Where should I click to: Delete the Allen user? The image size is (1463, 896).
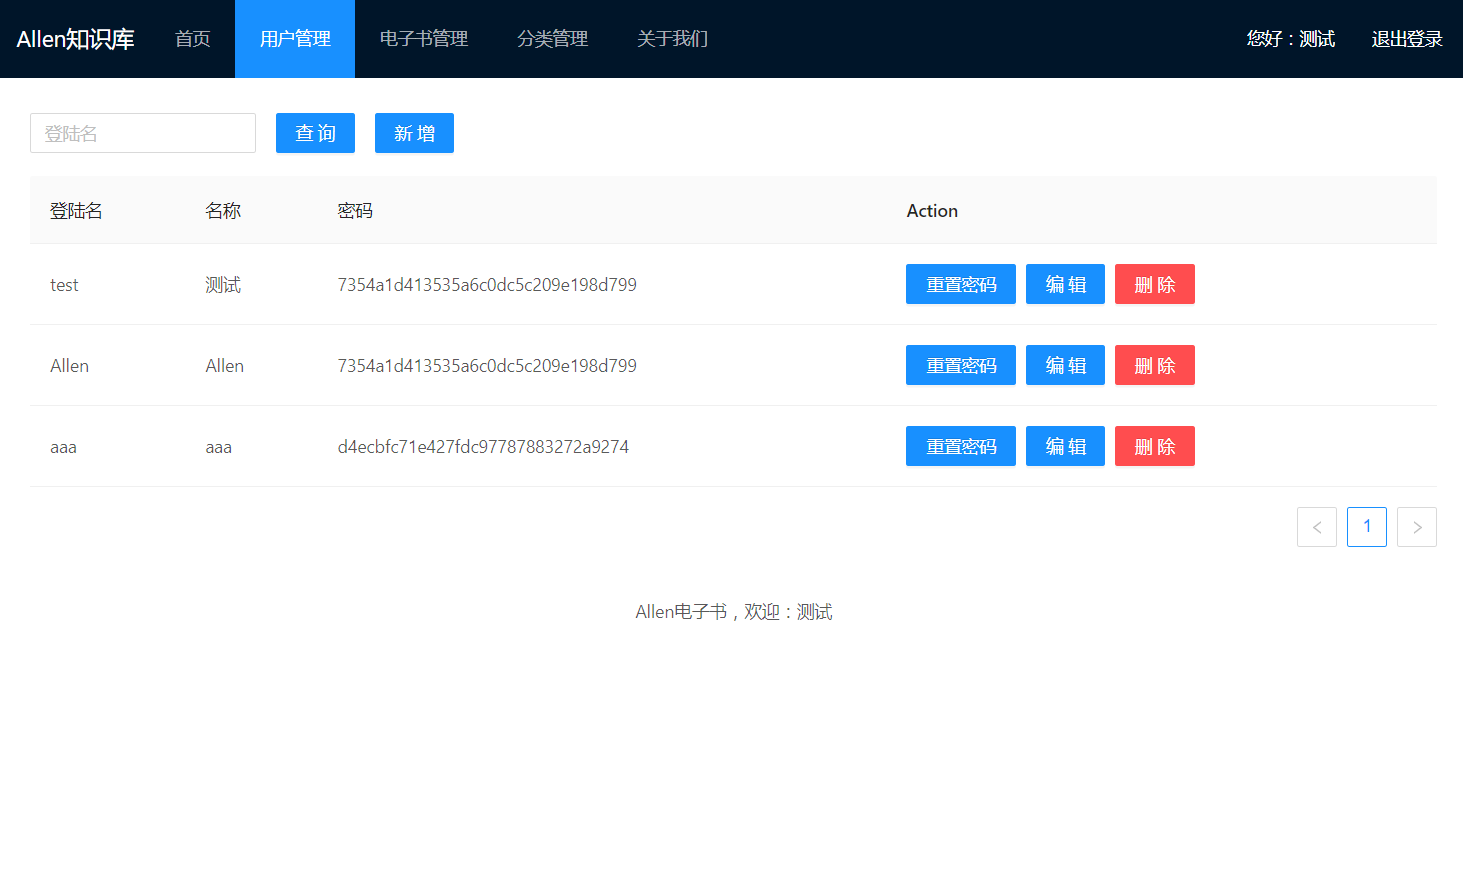tap(1154, 365)
